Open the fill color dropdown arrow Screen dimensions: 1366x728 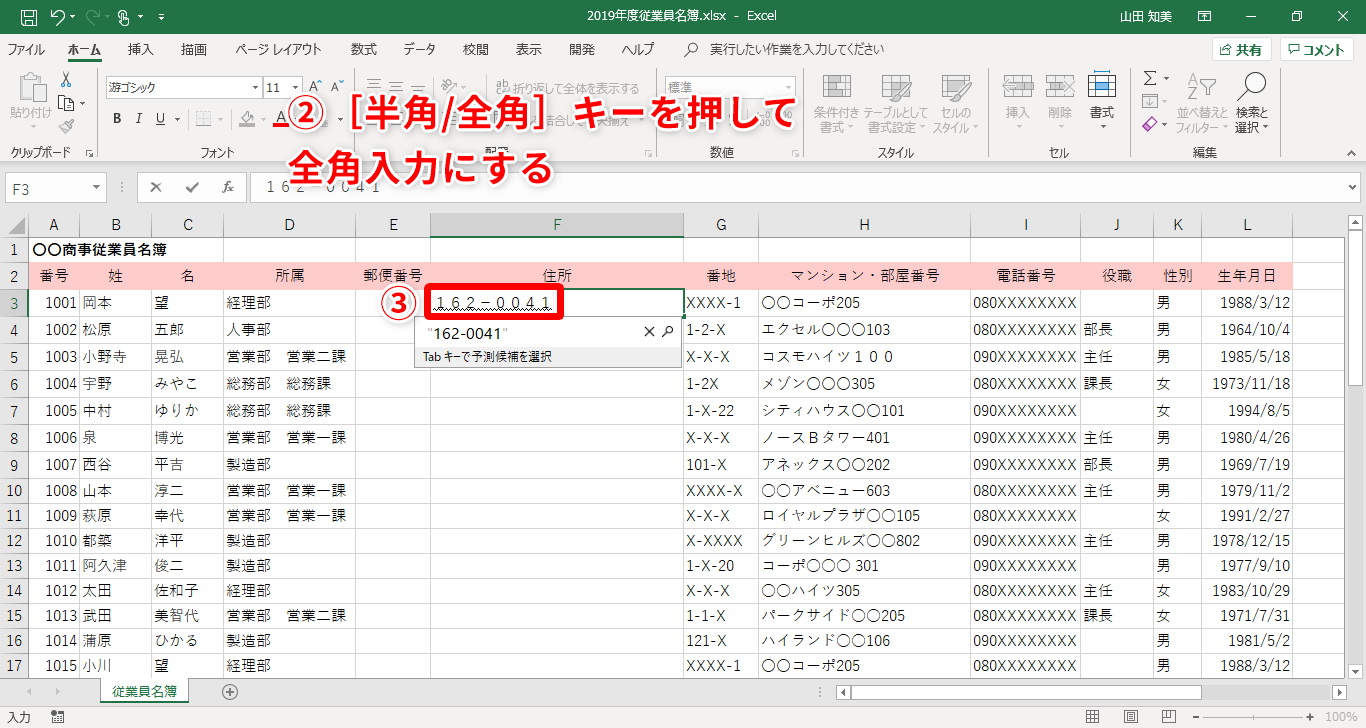[264, 119]
